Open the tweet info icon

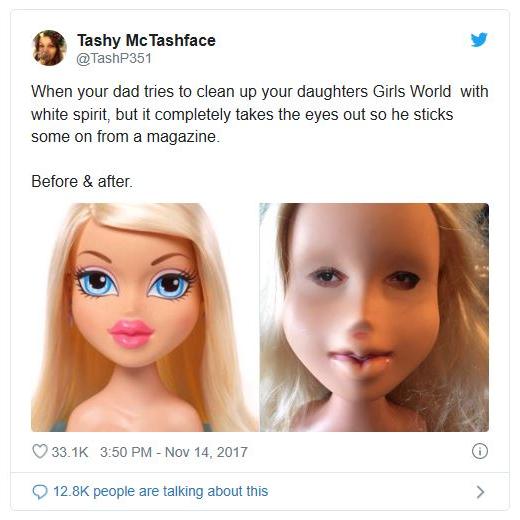coord(480,451)
